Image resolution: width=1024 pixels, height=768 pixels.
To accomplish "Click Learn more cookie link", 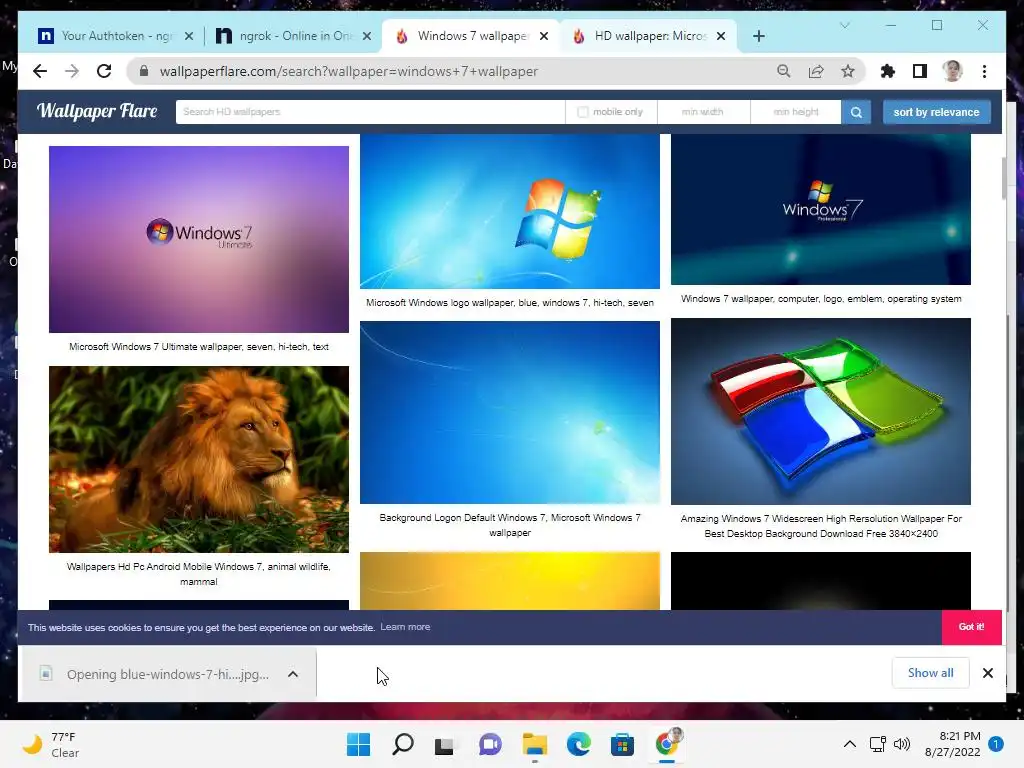I will (405, 627).
